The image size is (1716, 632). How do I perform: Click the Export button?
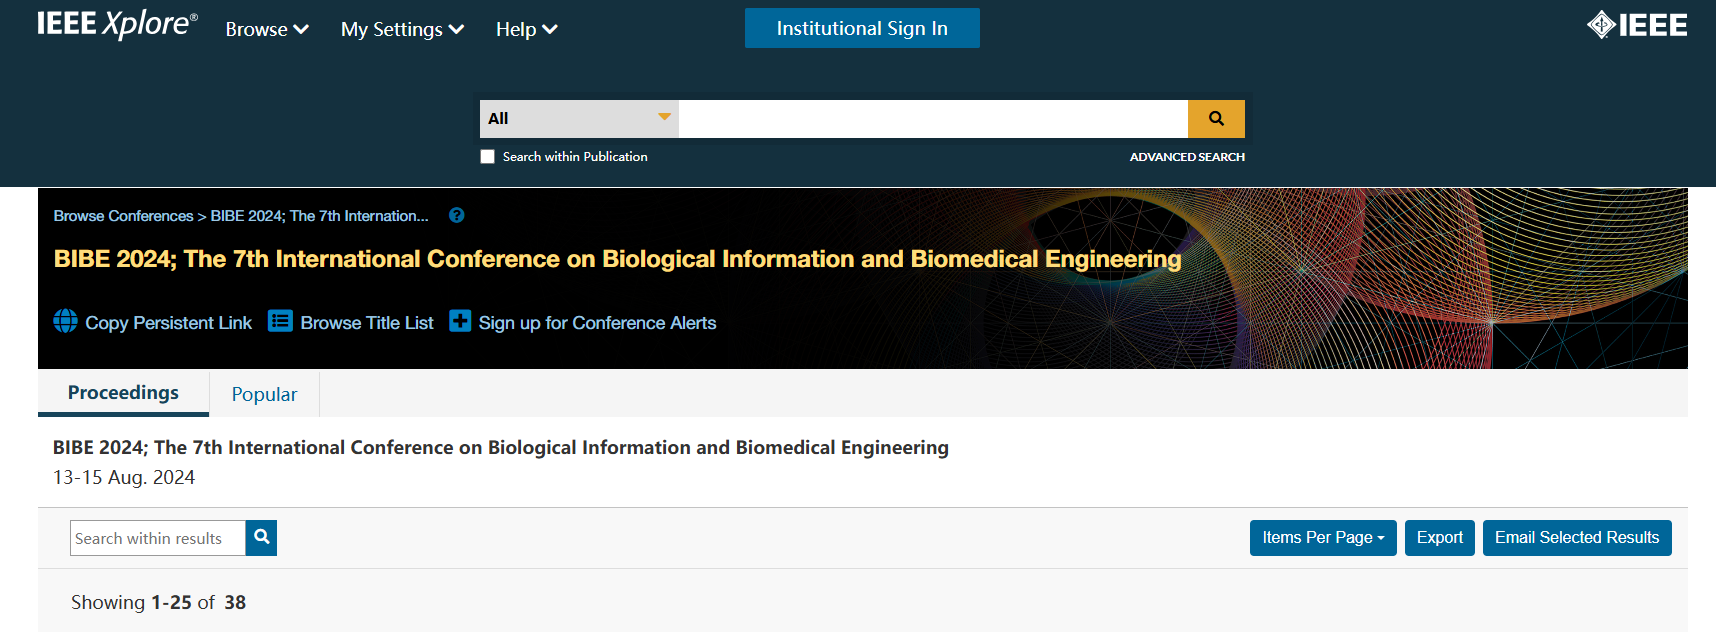1439,538
